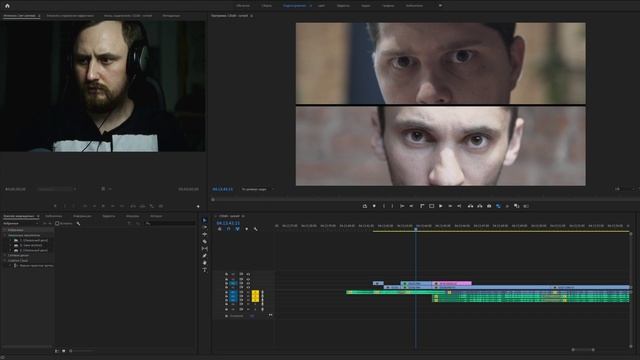Image resolution: width=640 pixels, height=360 pixels.
Task: Open Program monitor playback resolution dropdown
Action: 626,189
